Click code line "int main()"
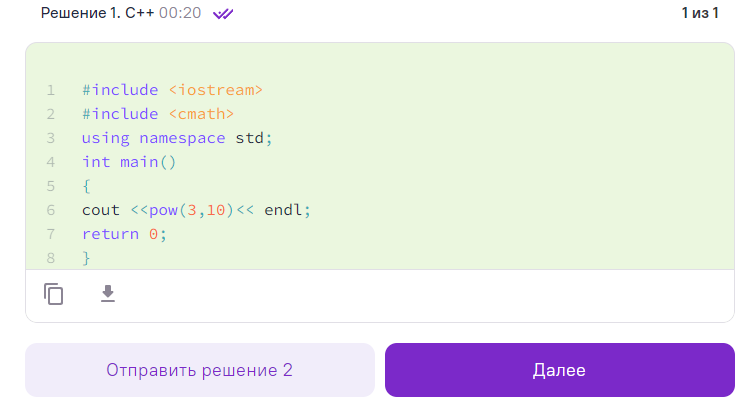Screen dimensions: 755x409 (x=129, y=162)
